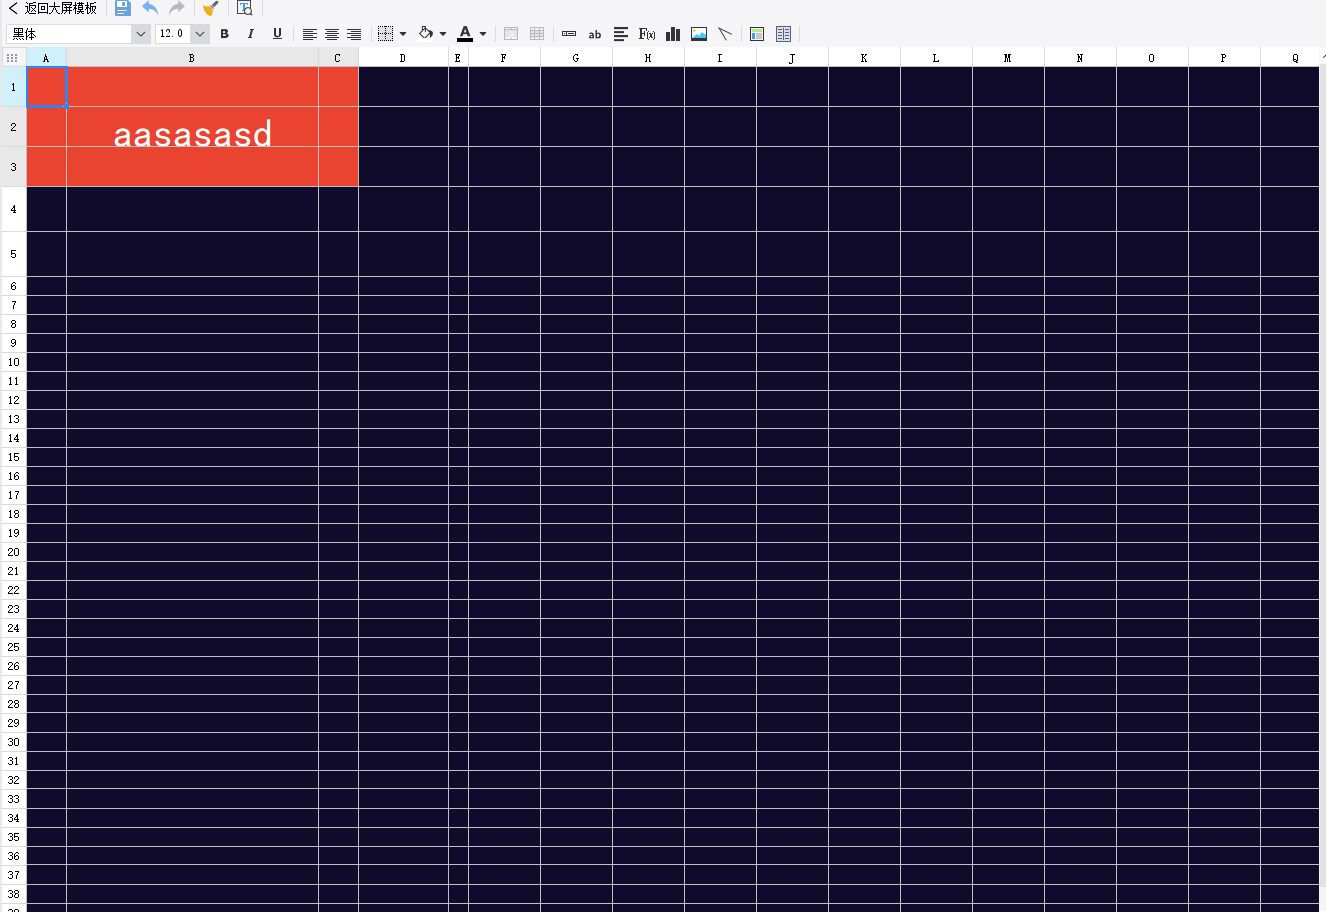
Task: Toggle italic formatting
Action: 251,34
